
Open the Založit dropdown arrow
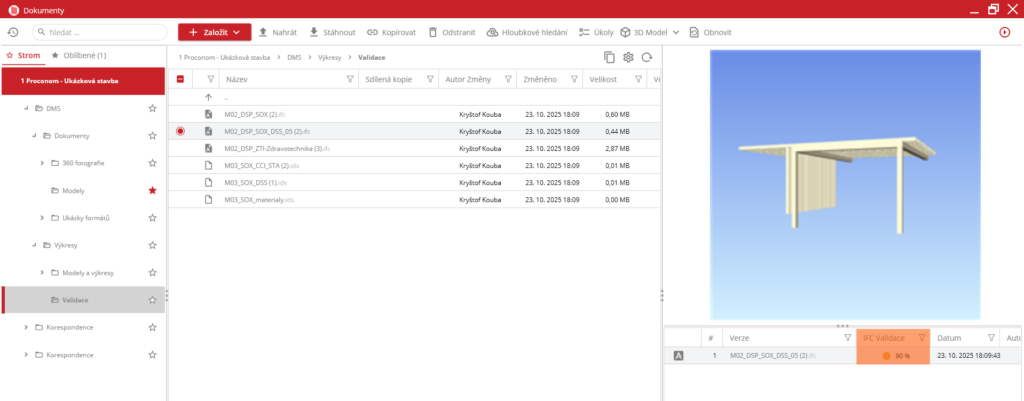pos(236,32)
